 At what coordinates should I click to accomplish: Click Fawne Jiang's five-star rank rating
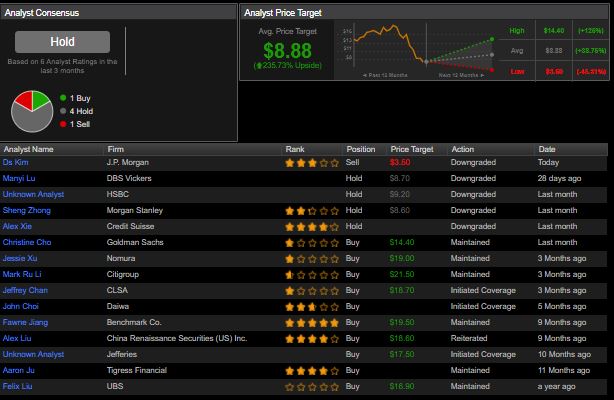click(x=312, y=323)
